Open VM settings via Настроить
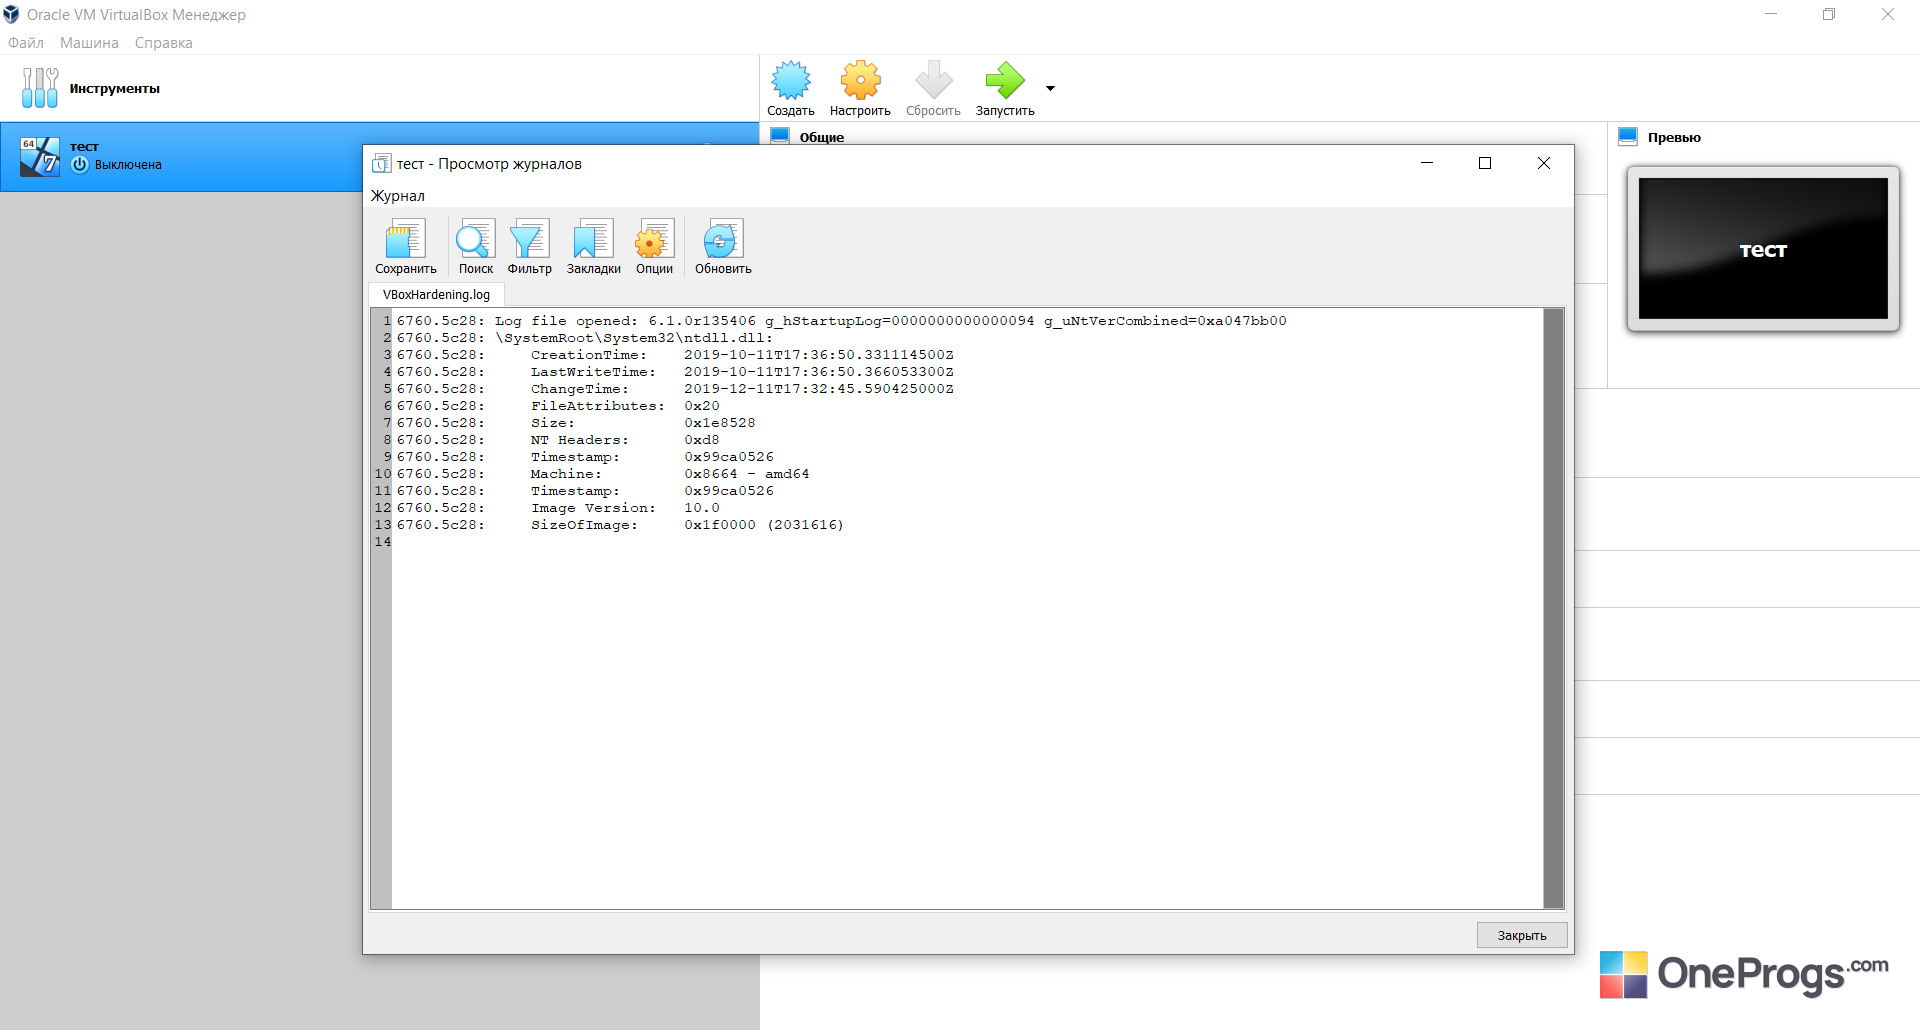Image resolution: width=1920 pixels, height=1030 pixels. pyautogui.click(x=860, y=88)
